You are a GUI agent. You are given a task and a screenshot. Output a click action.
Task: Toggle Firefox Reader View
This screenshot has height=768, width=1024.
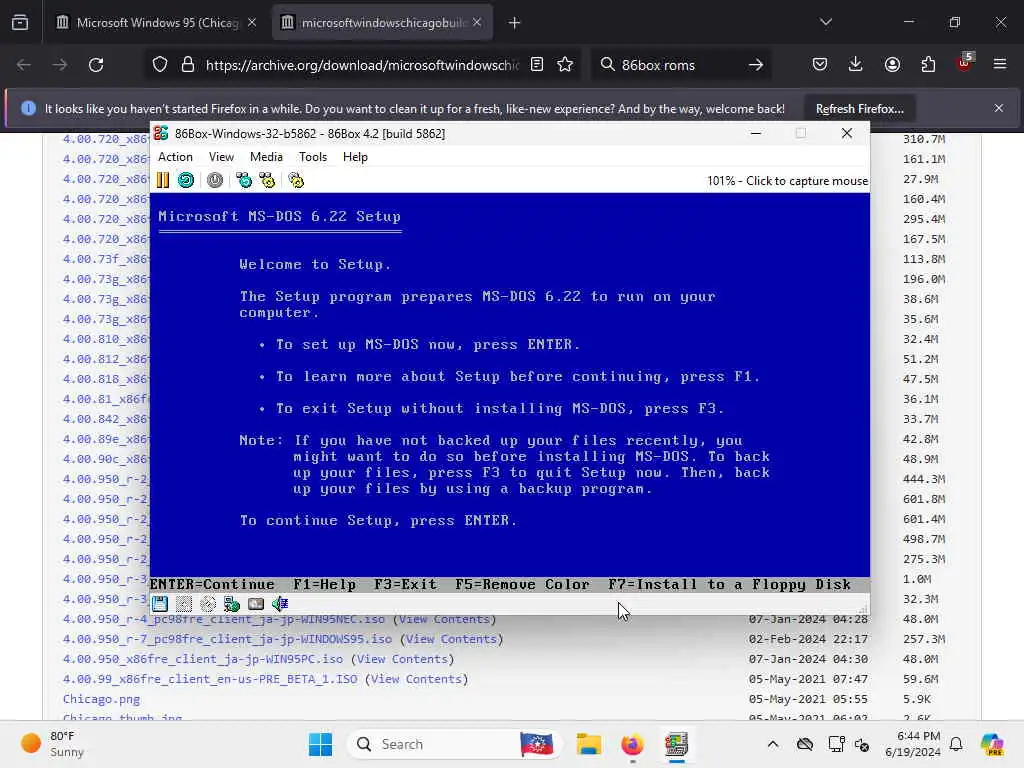coord(537,65)
